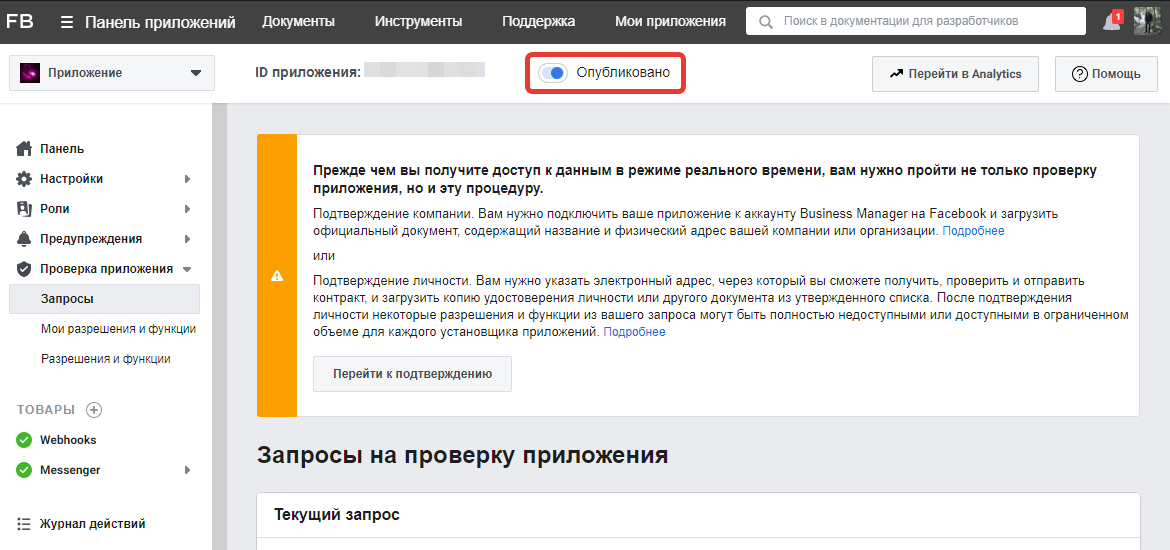Open the Документы top menu
The height and width of the screenshot is (550, 1170).
298,21
